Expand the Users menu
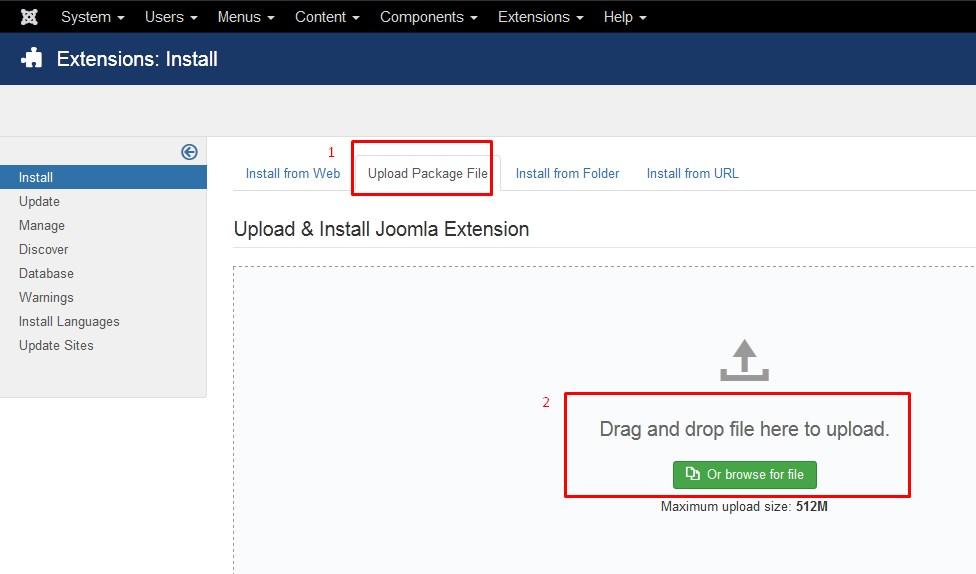Image resolution: width=976 pixels, height=574 pixels. tap(171, 17)
